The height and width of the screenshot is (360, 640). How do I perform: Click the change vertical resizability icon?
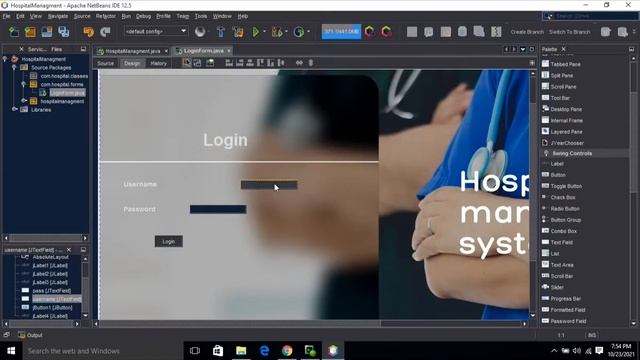[x=311, y=63]
